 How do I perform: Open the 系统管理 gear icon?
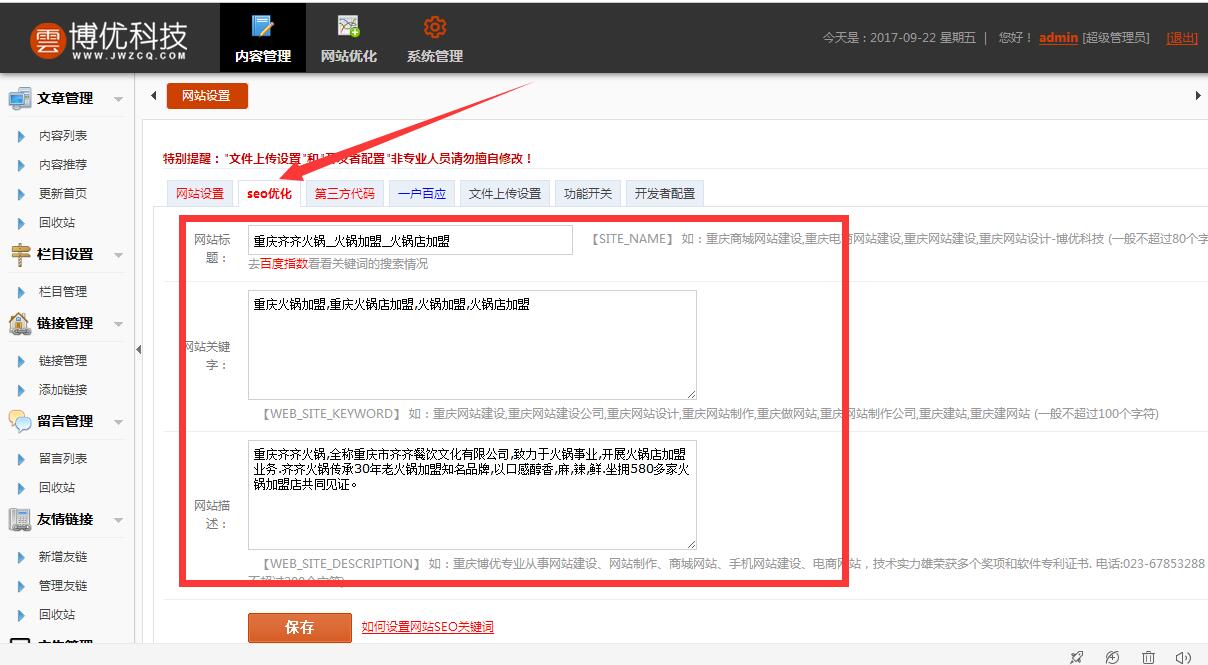pos(435,27)
